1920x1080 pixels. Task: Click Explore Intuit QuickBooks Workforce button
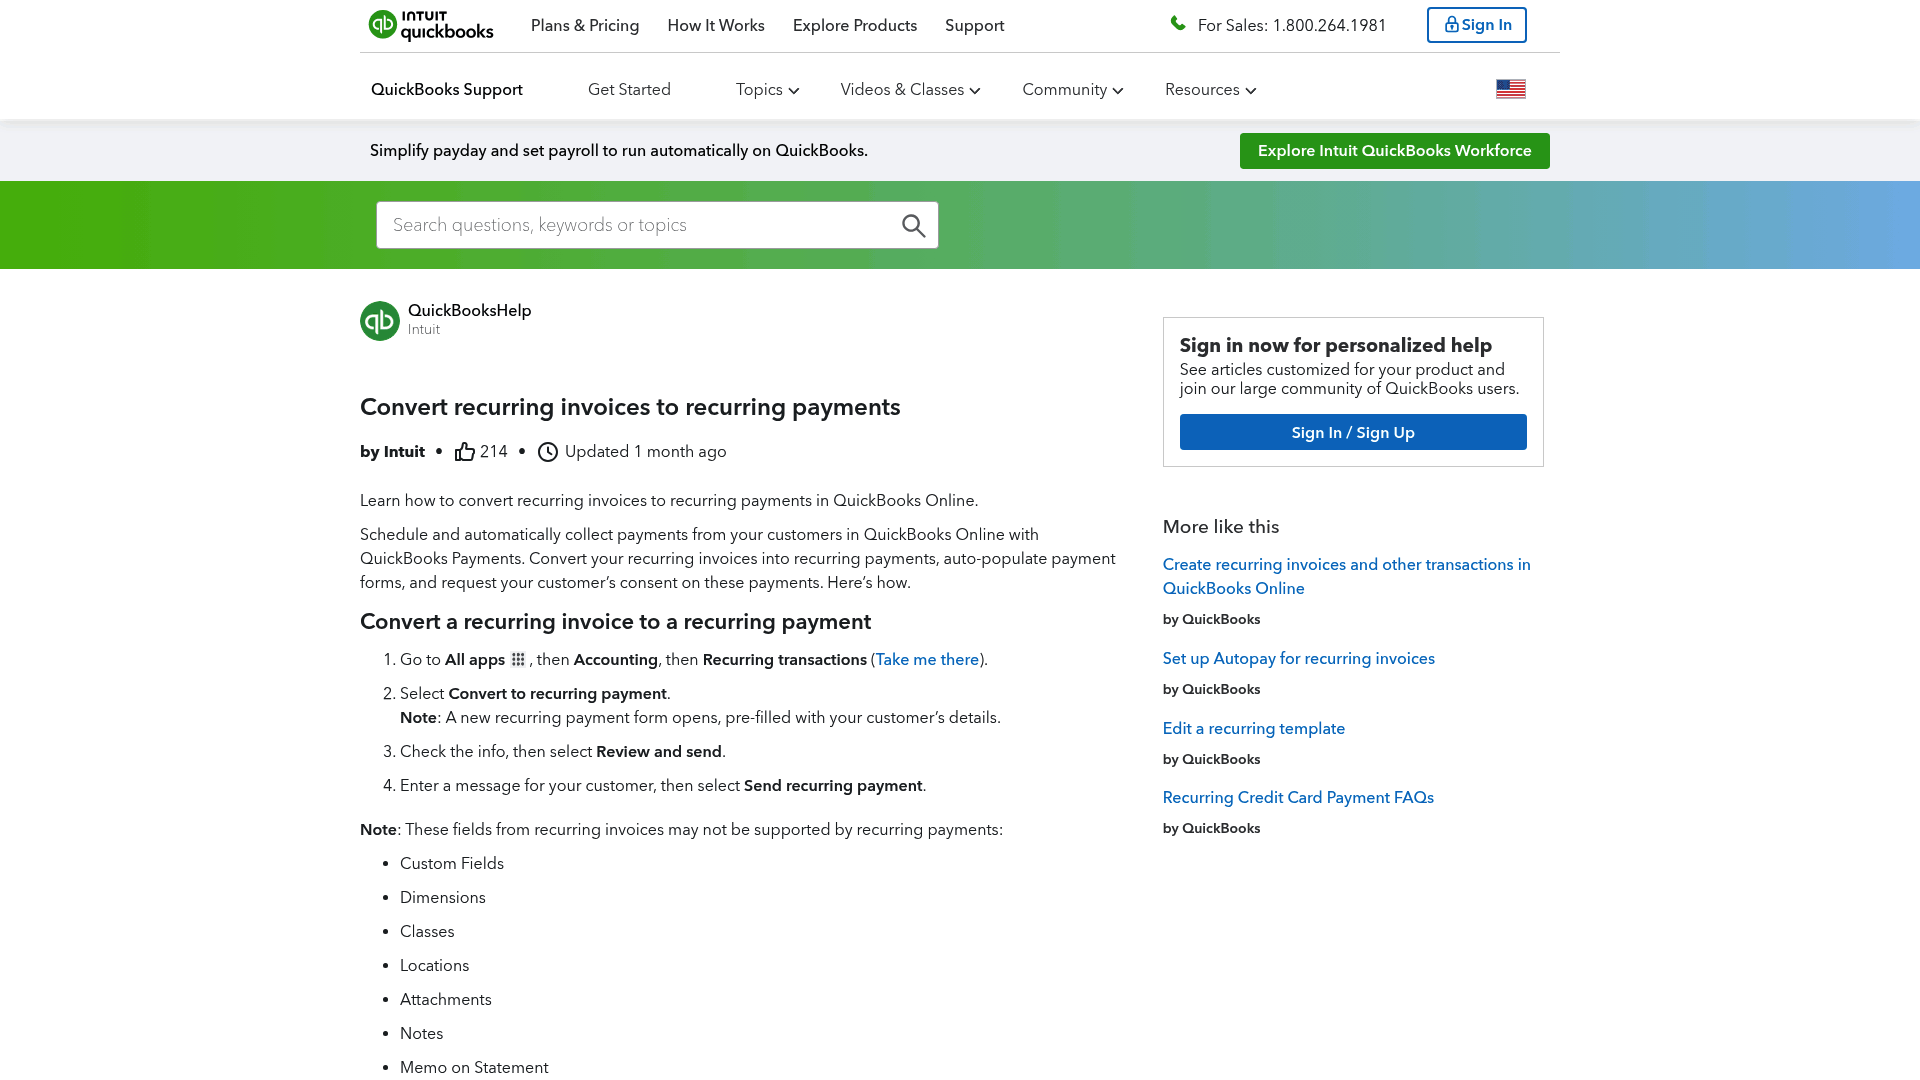pos(1394,151)
